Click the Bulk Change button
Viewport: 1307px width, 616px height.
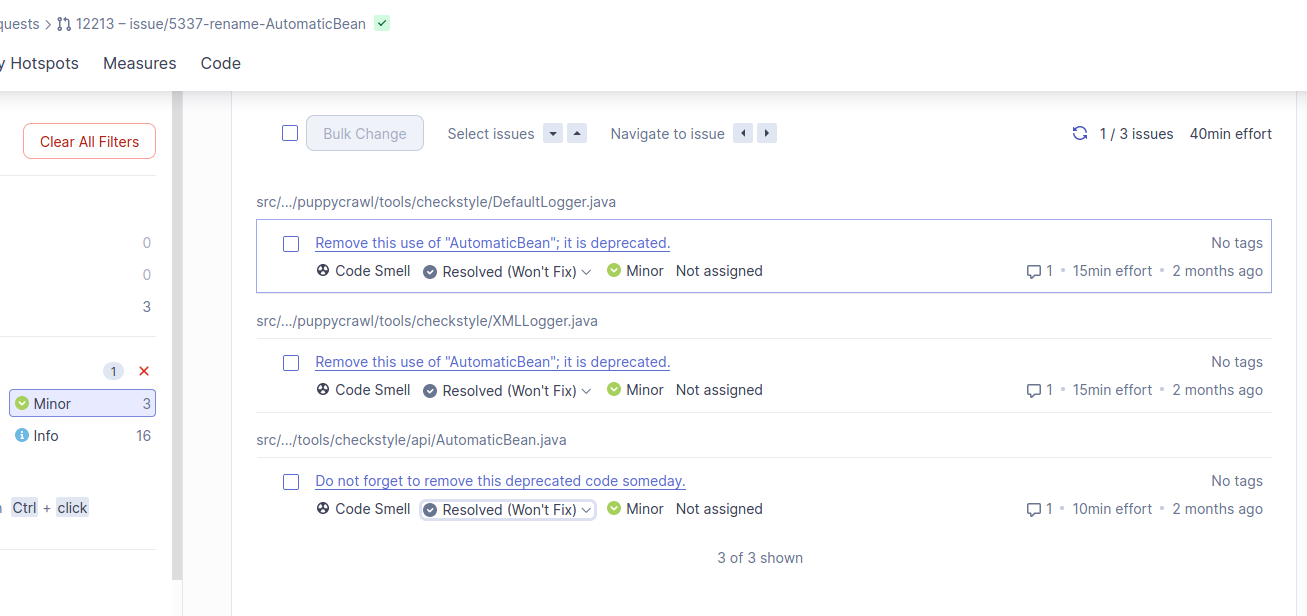365,133
